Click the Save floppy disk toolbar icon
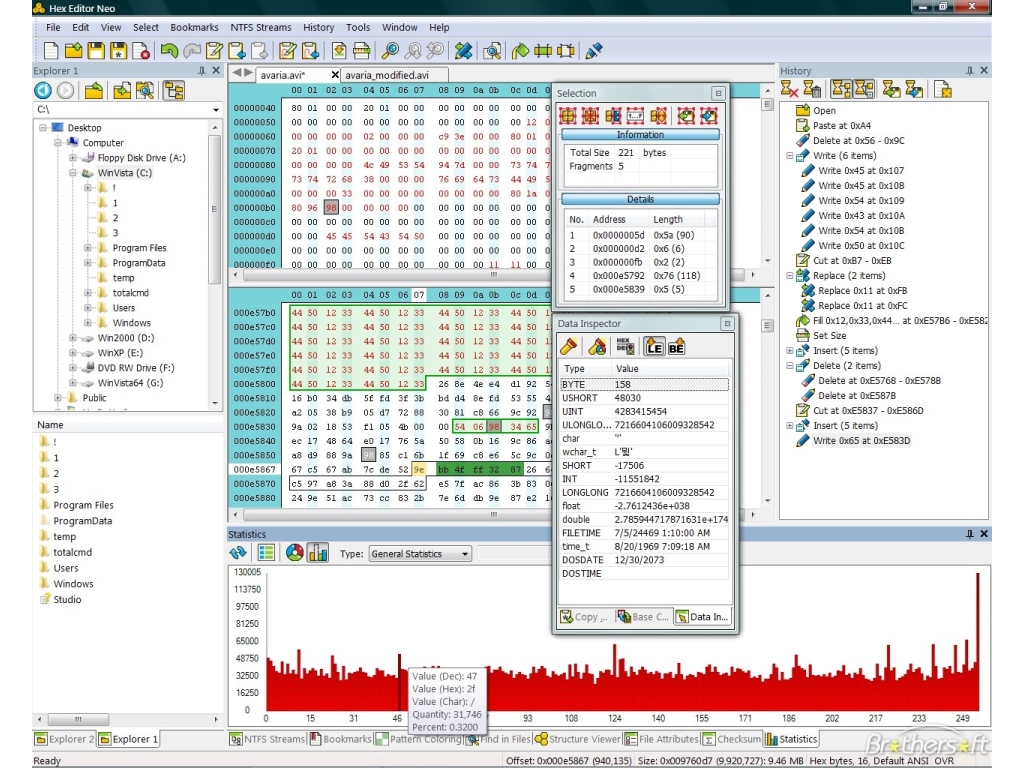The image size is (1024, 768). click(96, 50)
